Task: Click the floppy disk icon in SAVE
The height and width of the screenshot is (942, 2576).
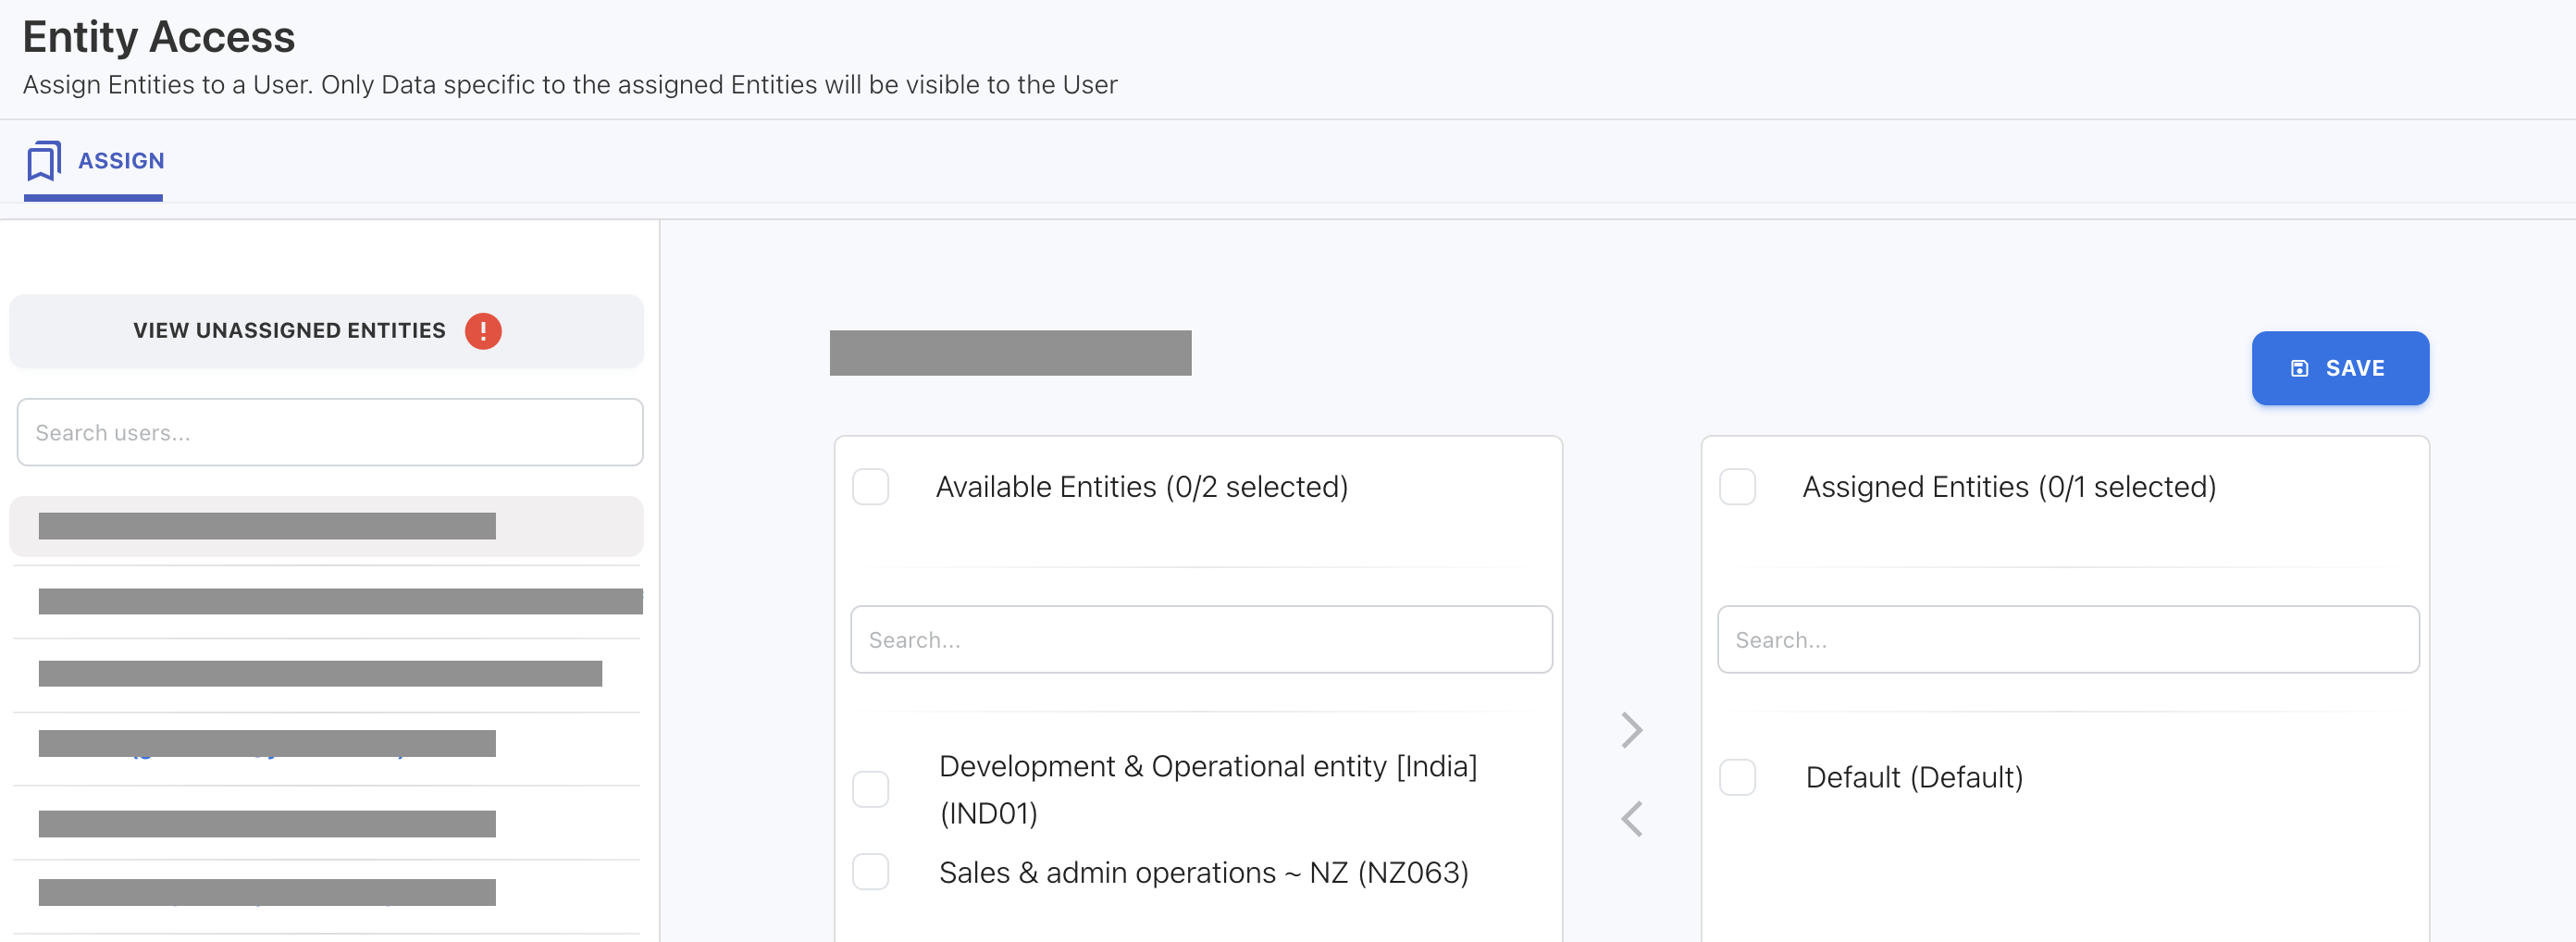Action: pos(2299,369)
